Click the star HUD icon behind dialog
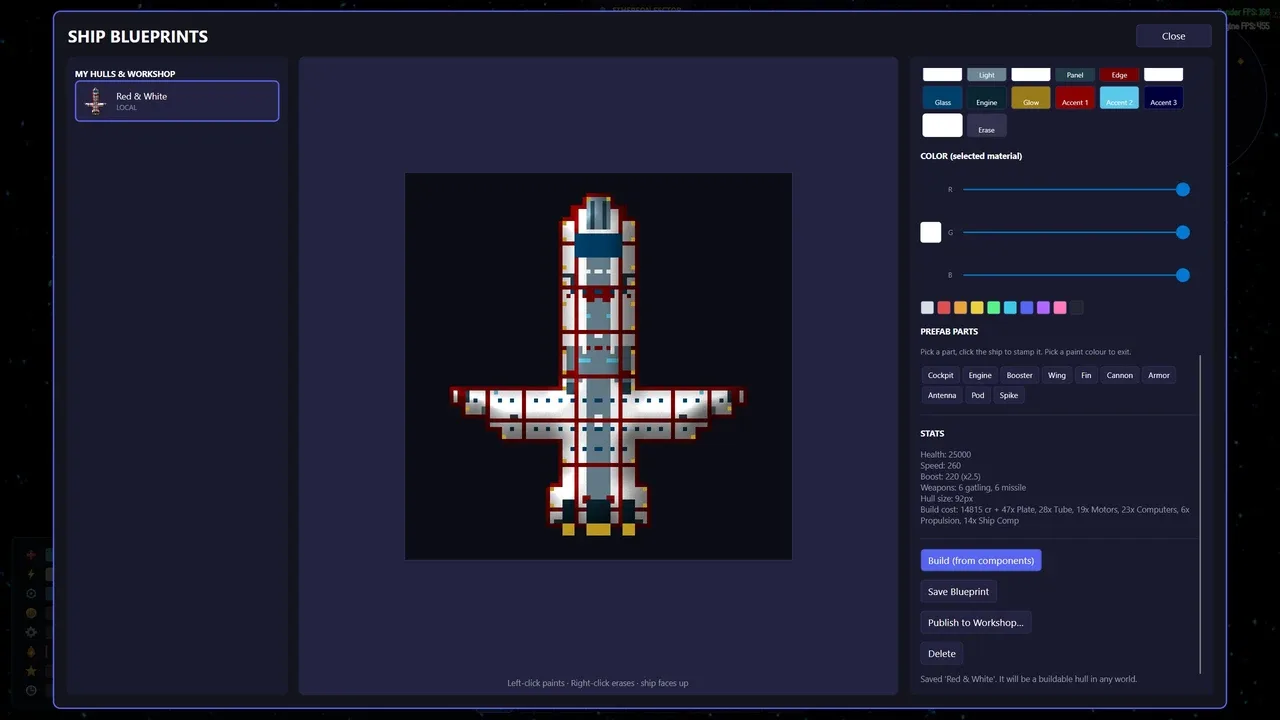The height and width of the screenshot is (720, 1280). 31,670
